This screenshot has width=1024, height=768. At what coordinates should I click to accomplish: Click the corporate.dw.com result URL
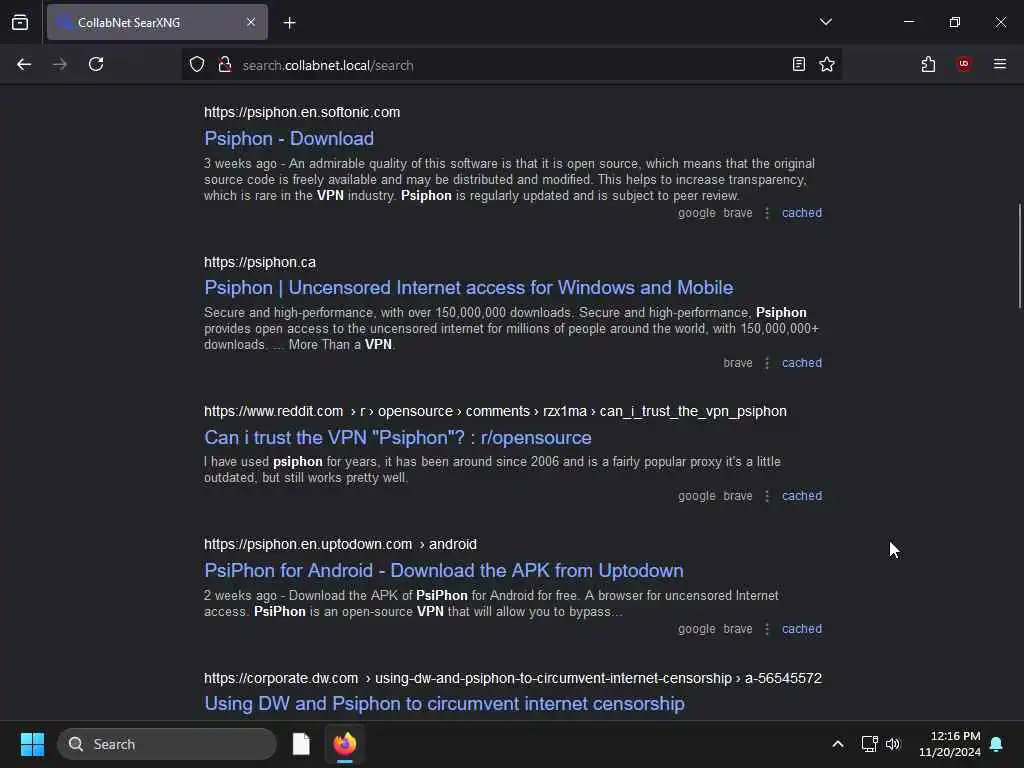513,678
